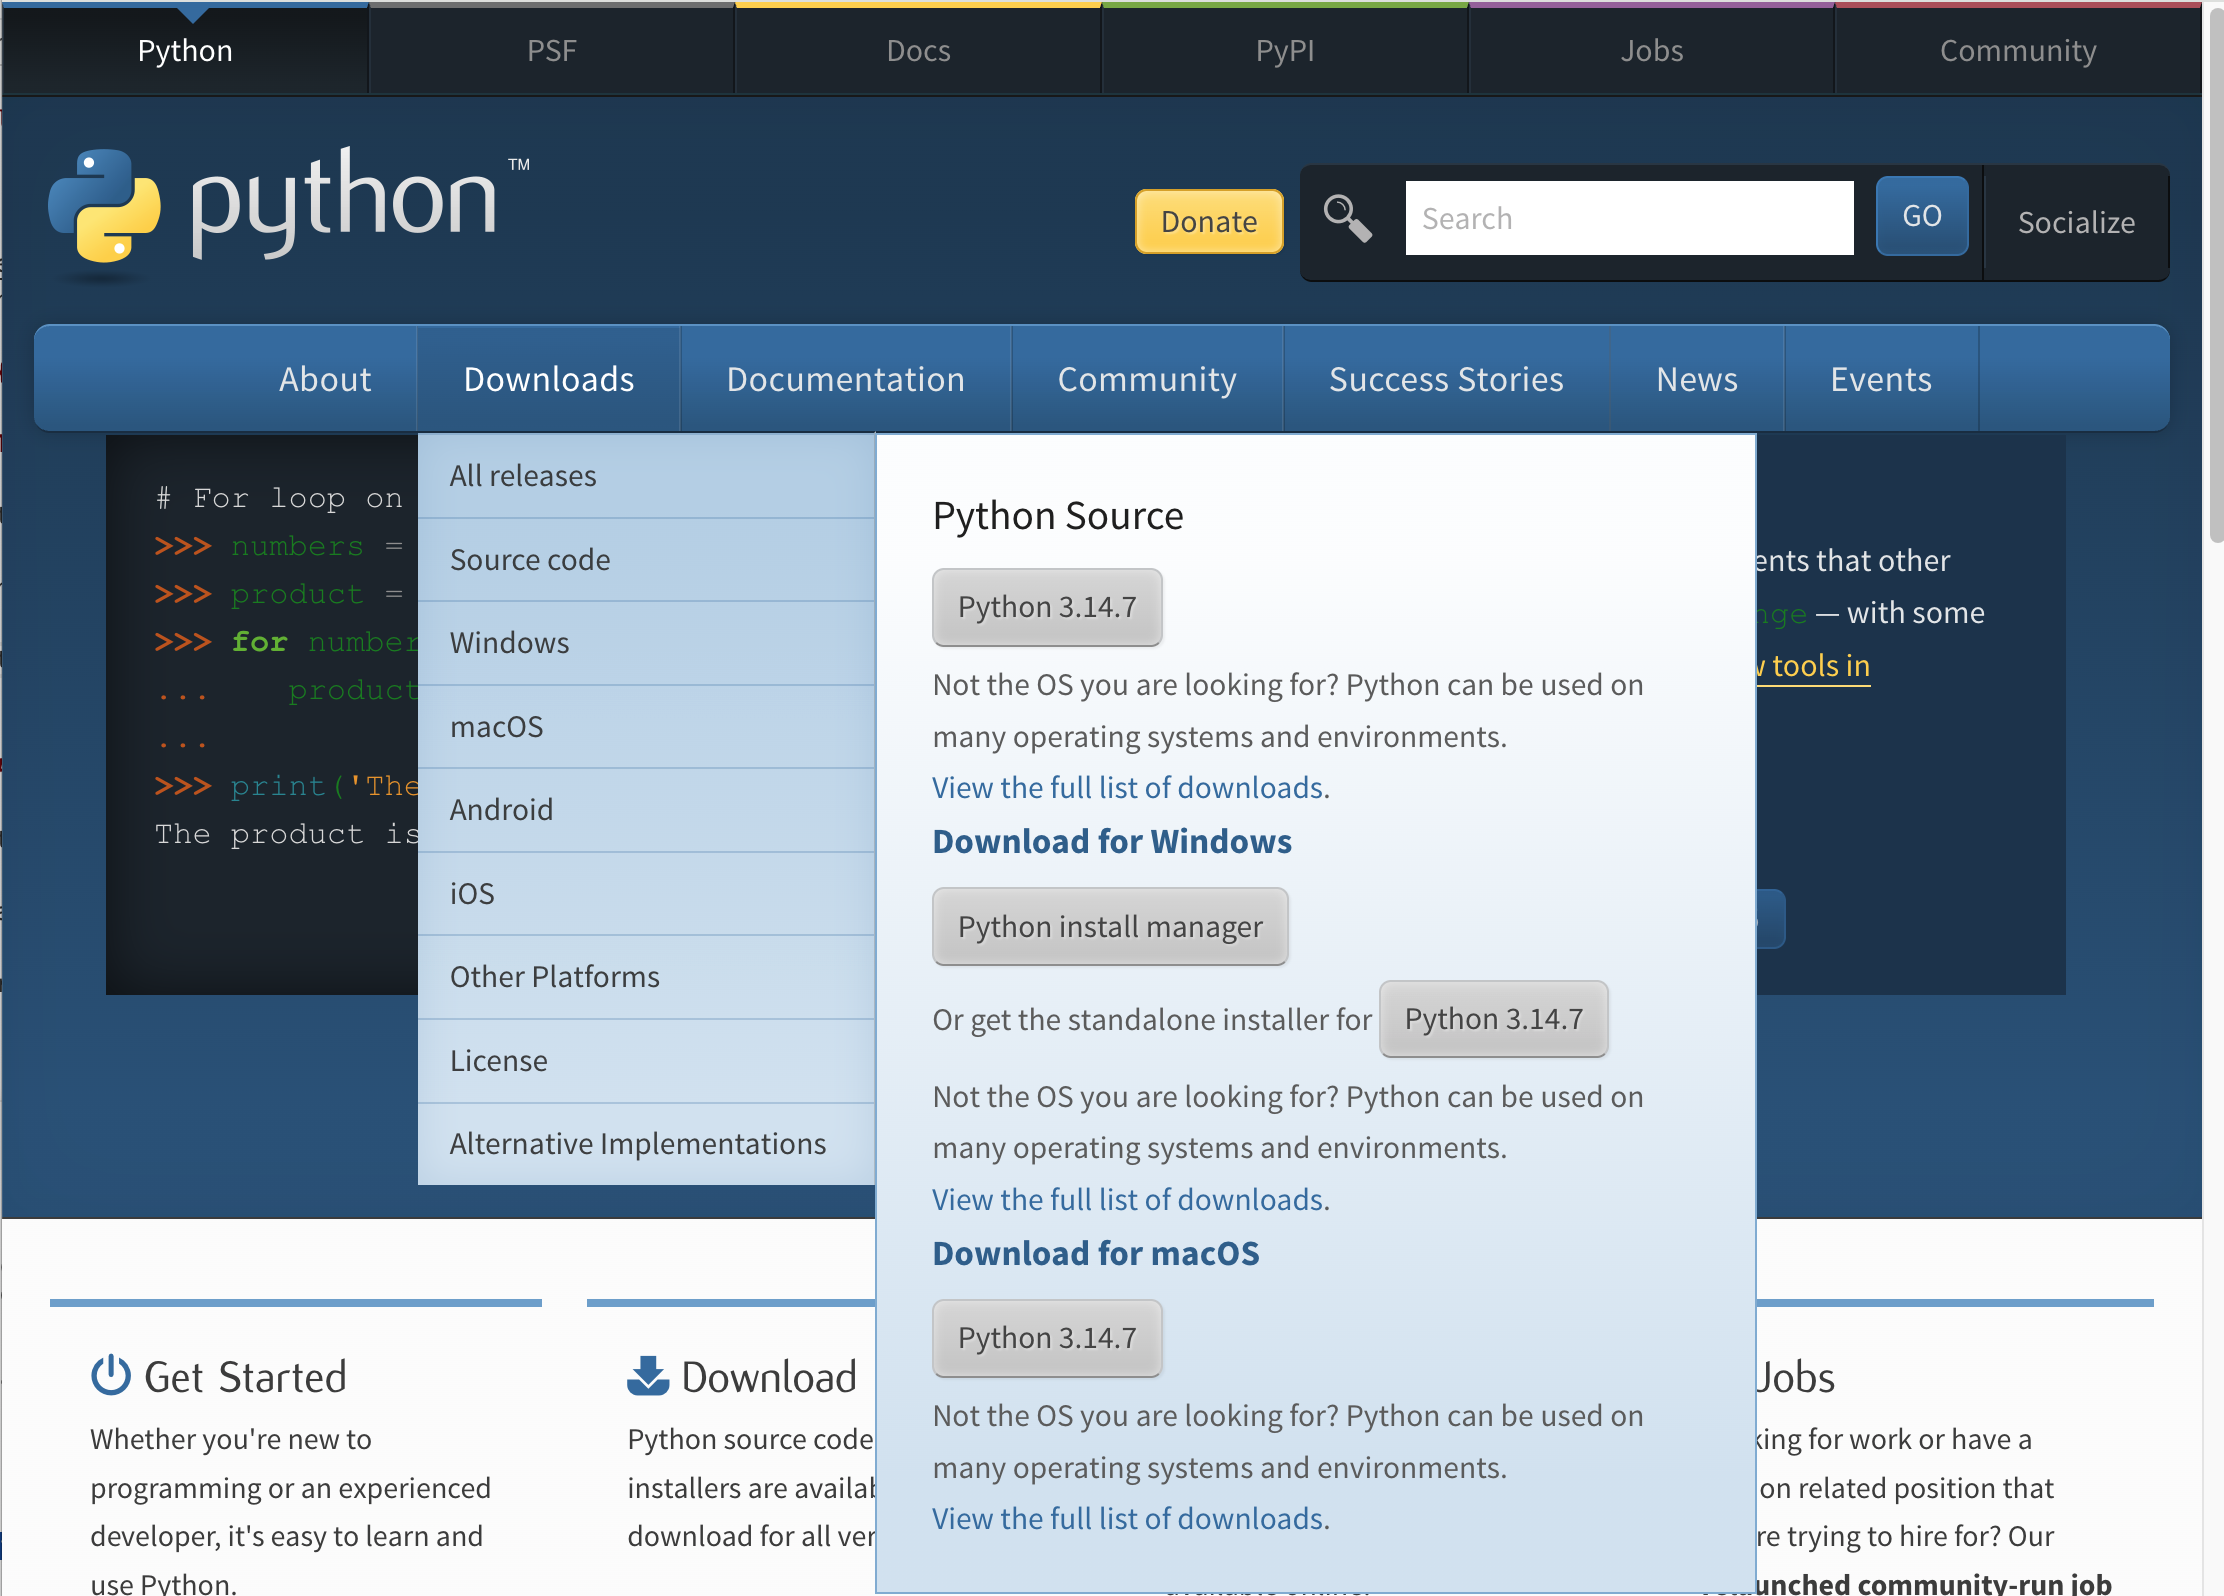Select Source code in Downloads menu
The height and width of the screenshot is (1596, 2224).
click(646, 560)
